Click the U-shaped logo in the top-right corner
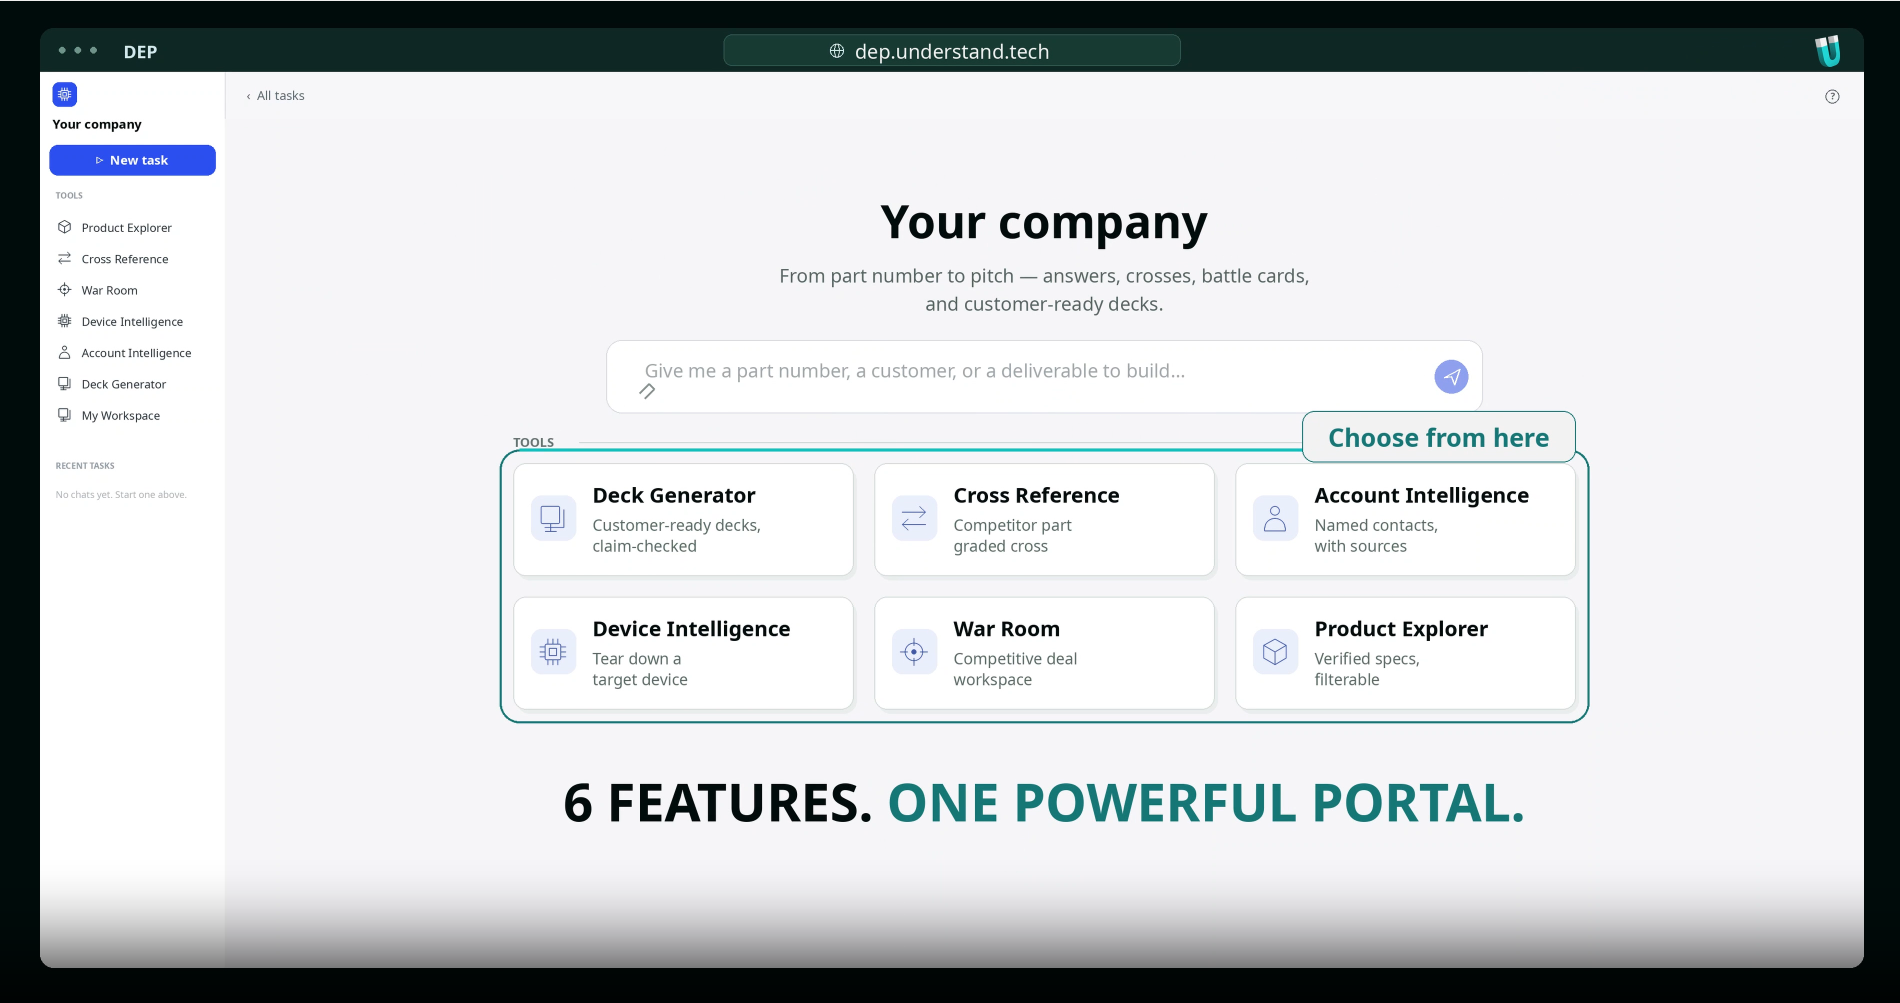Viewport: 1900px width, 1003px height. (1827, 51)
